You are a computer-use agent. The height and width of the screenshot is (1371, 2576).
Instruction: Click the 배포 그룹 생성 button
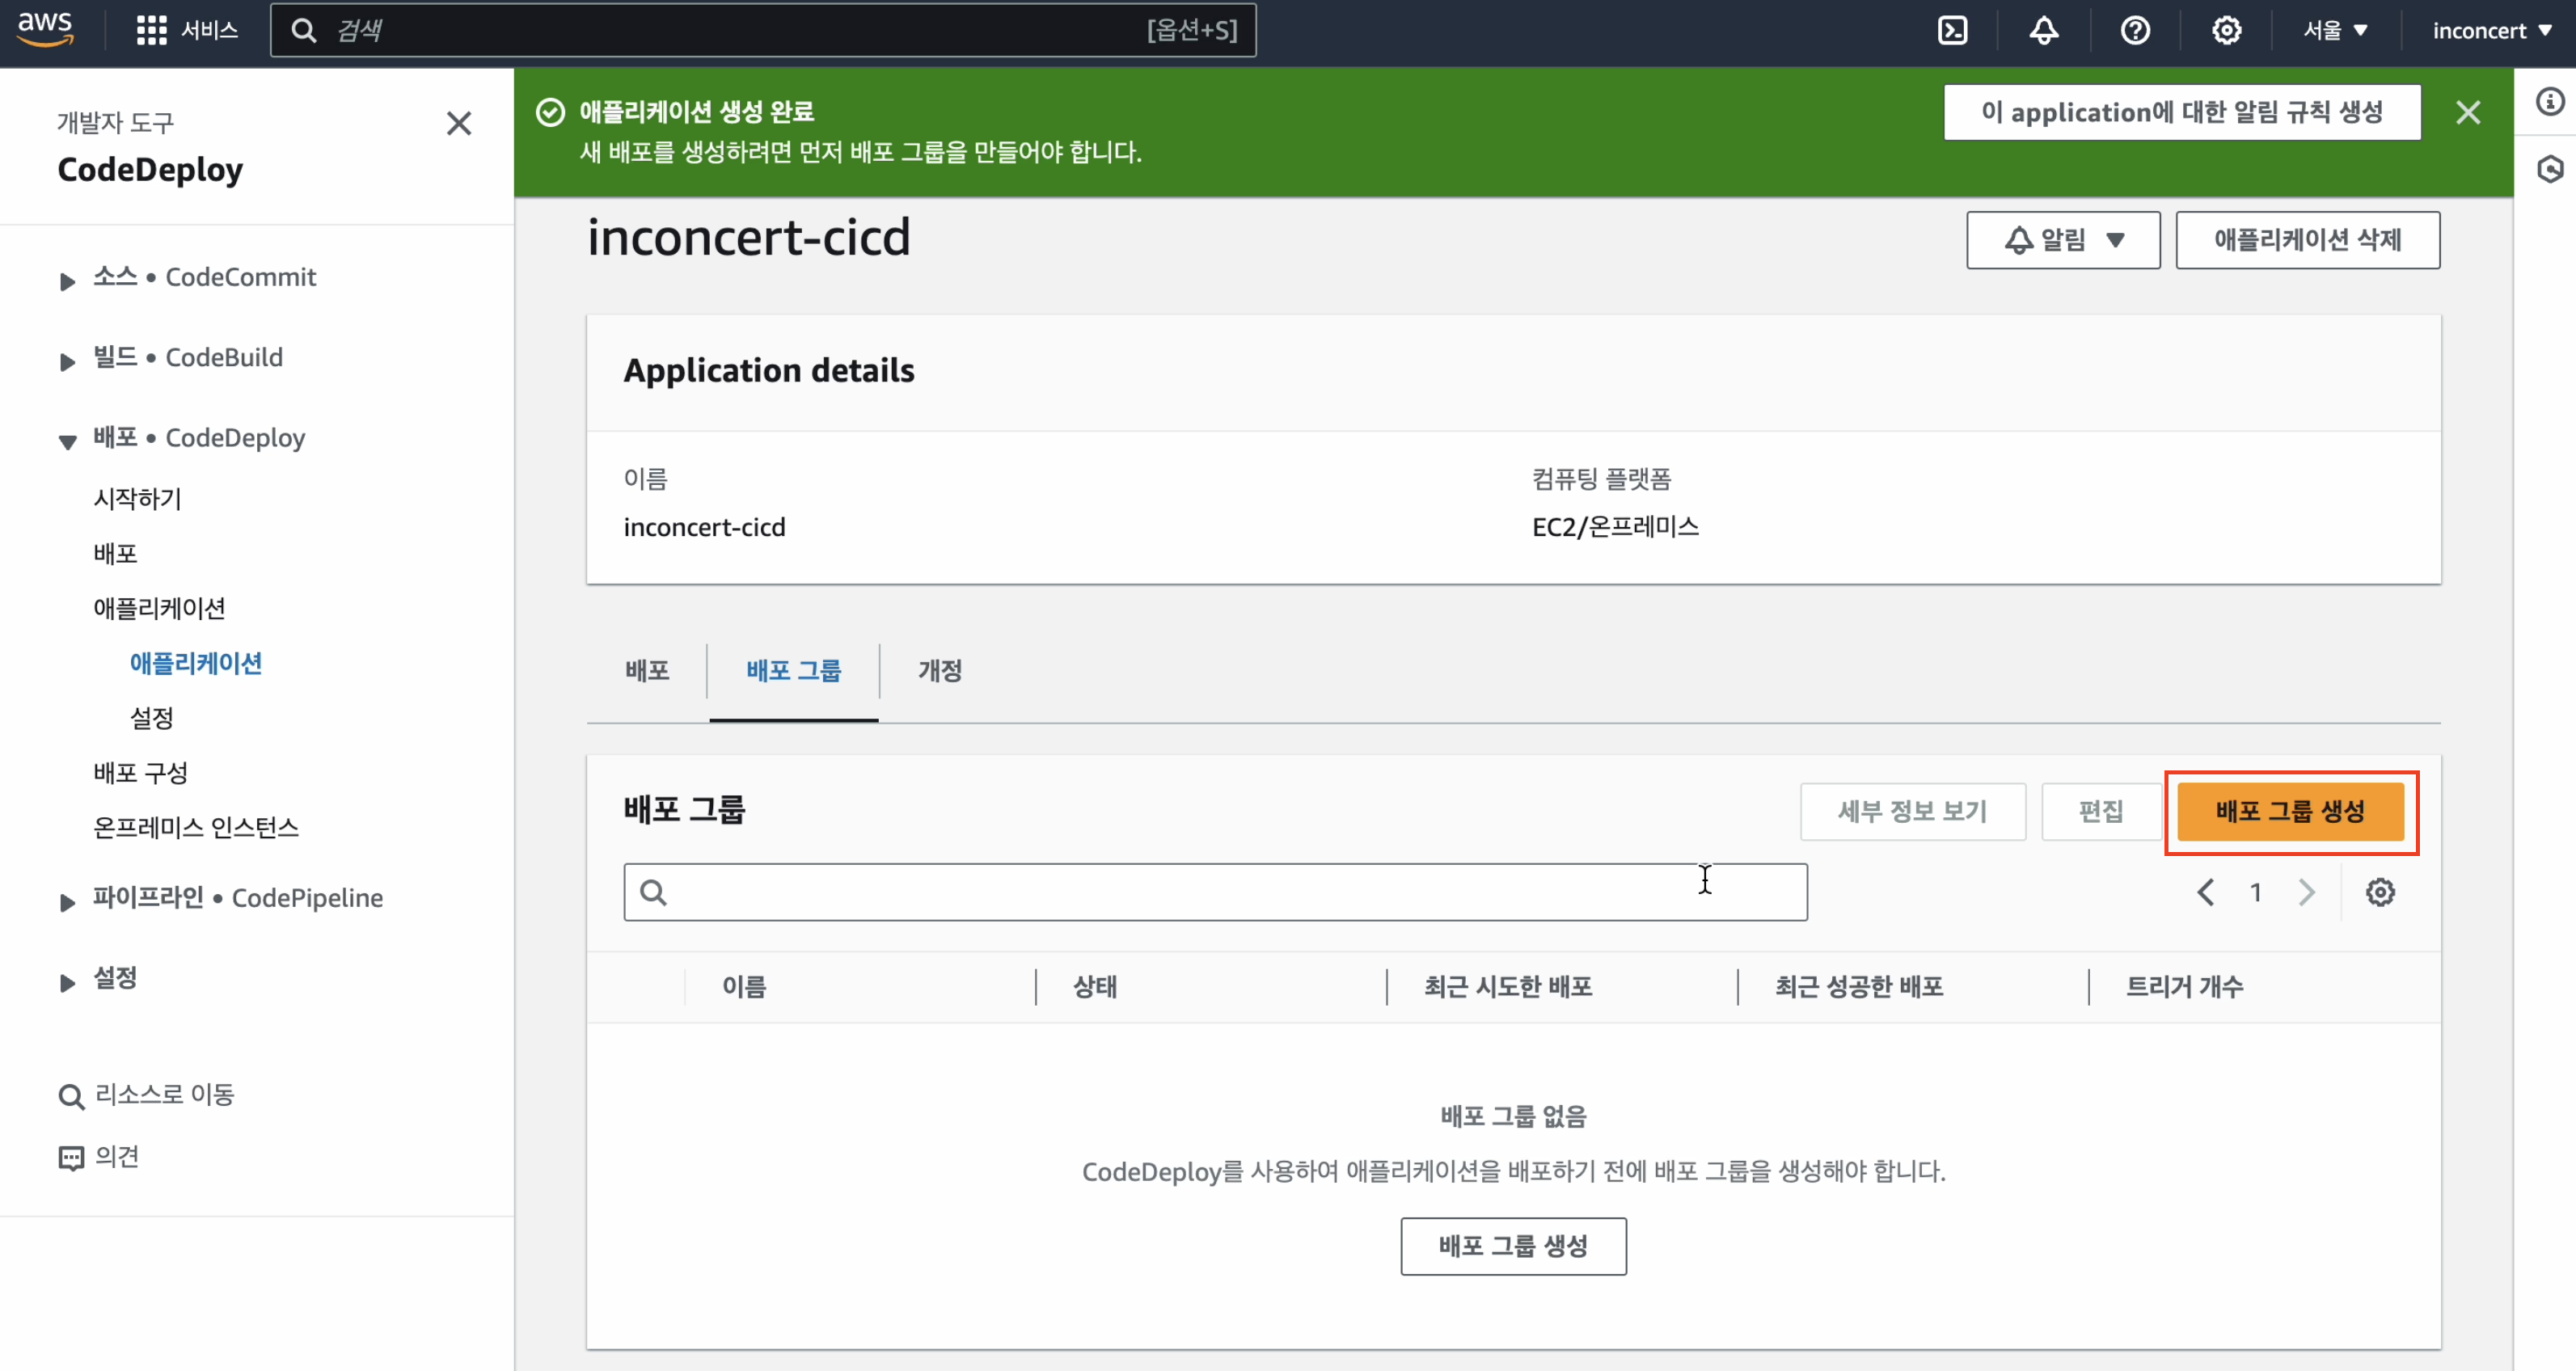point(2291,811)
